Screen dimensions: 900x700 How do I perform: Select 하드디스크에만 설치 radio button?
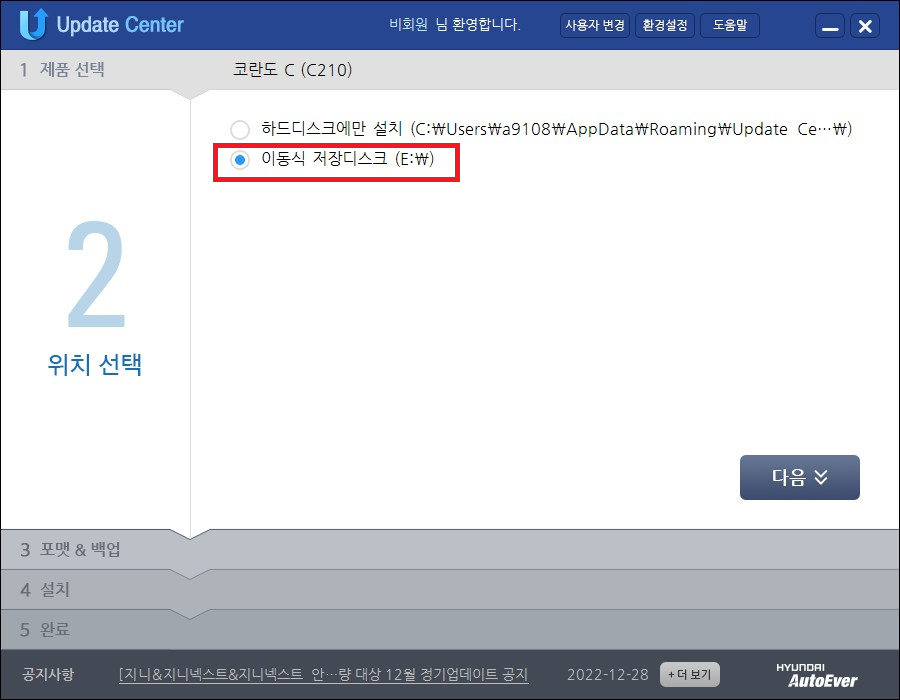pos(240,130)
